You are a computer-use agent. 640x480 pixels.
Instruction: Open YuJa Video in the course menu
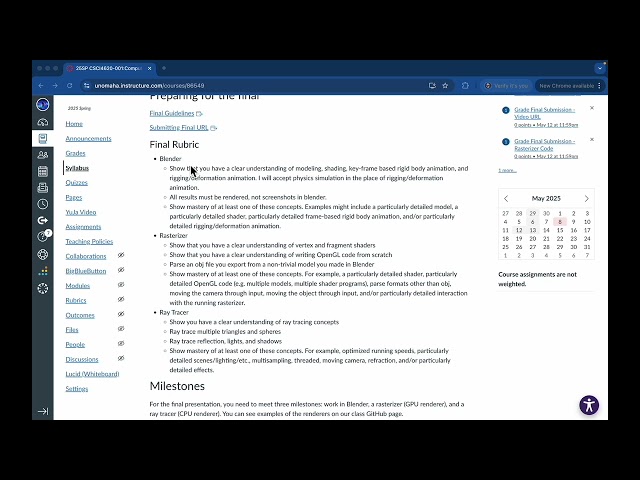81,212
